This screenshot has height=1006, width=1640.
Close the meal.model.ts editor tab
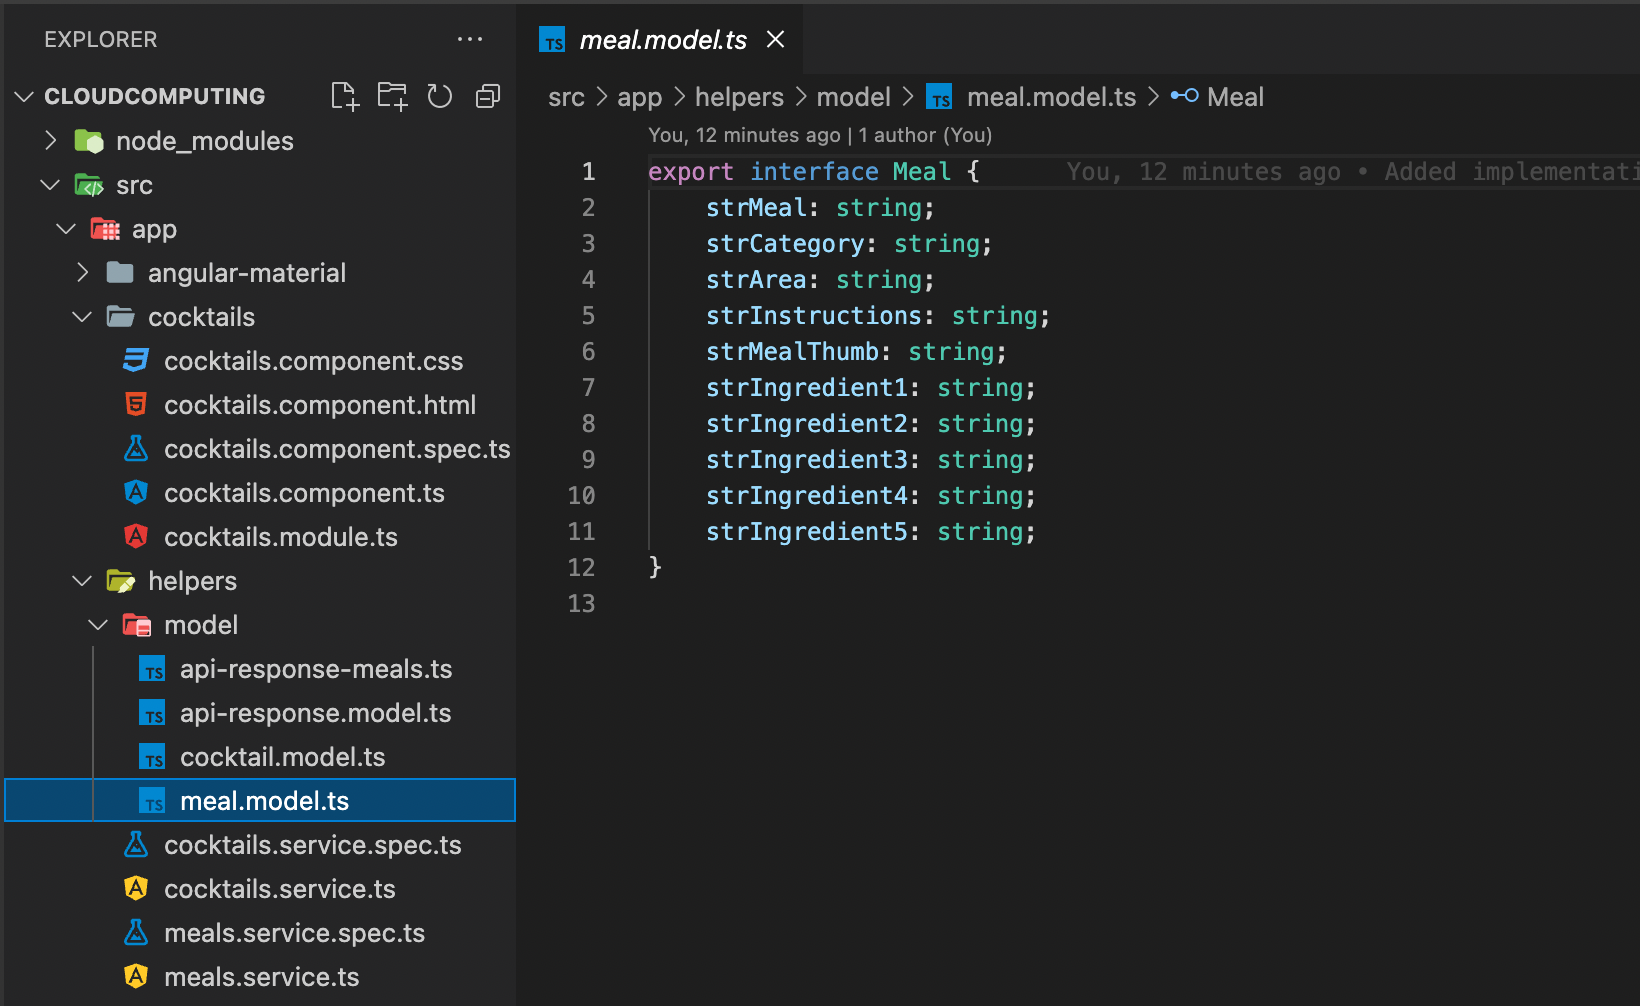click(x=775, y=39)
